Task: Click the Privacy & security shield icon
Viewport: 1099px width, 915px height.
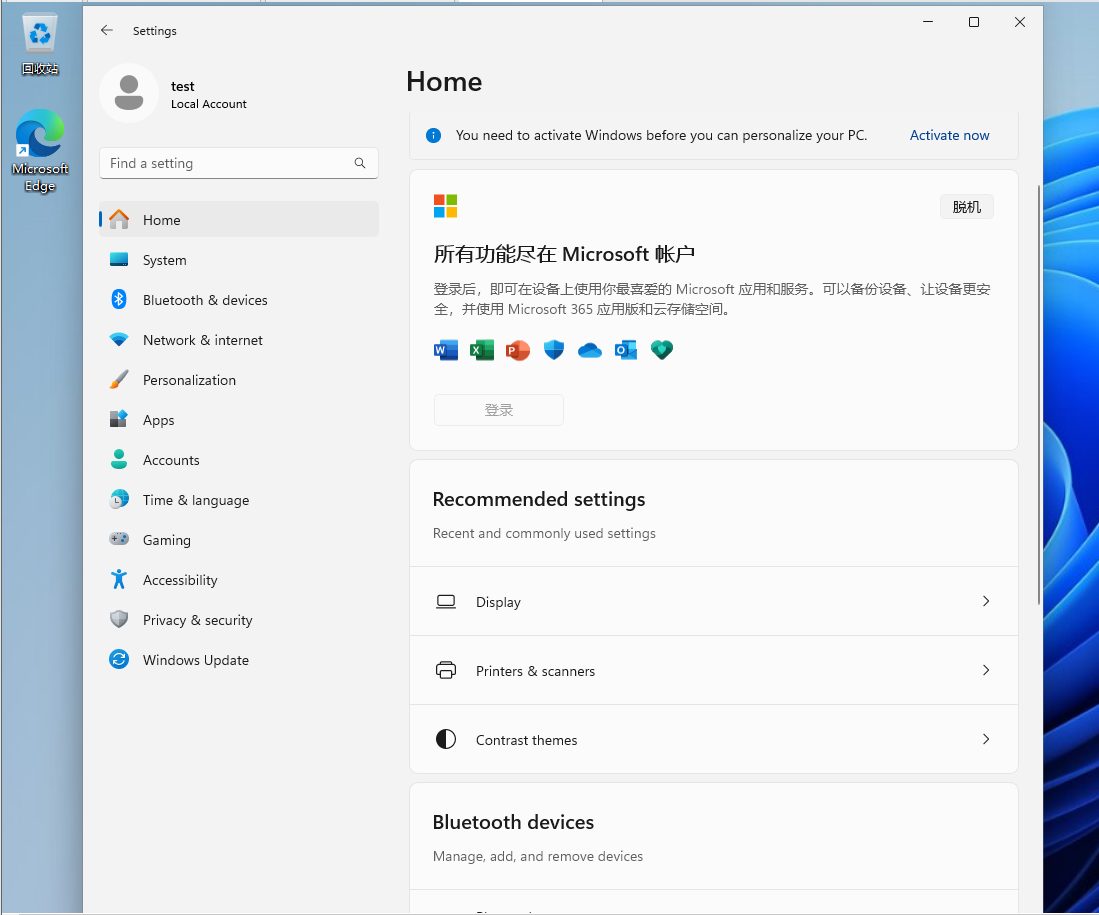Action: pos(119,619)
